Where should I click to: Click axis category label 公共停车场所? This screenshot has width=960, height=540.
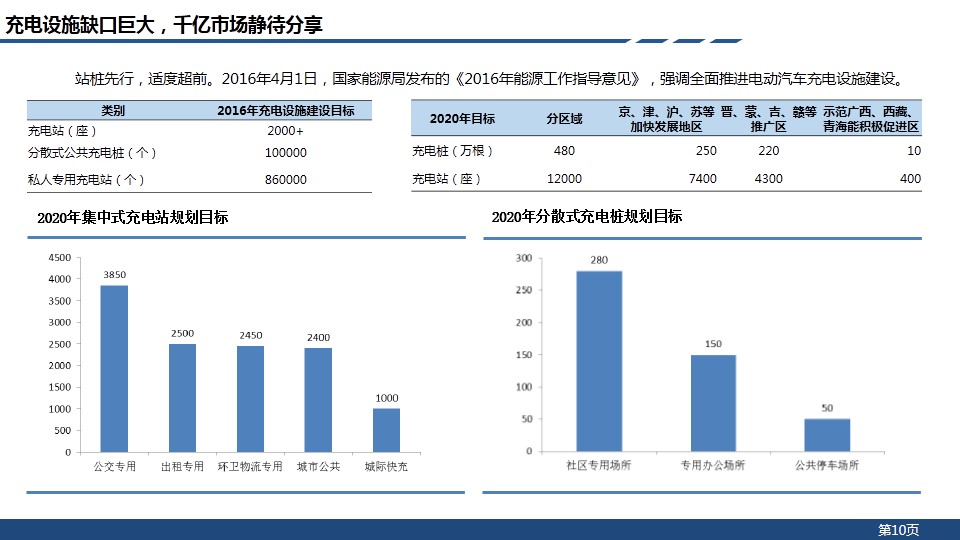click(827, 465)
